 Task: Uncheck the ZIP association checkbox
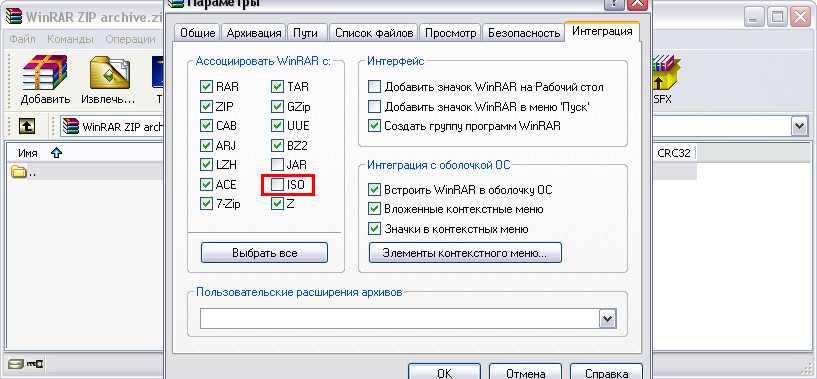click(x=206, y=106)
